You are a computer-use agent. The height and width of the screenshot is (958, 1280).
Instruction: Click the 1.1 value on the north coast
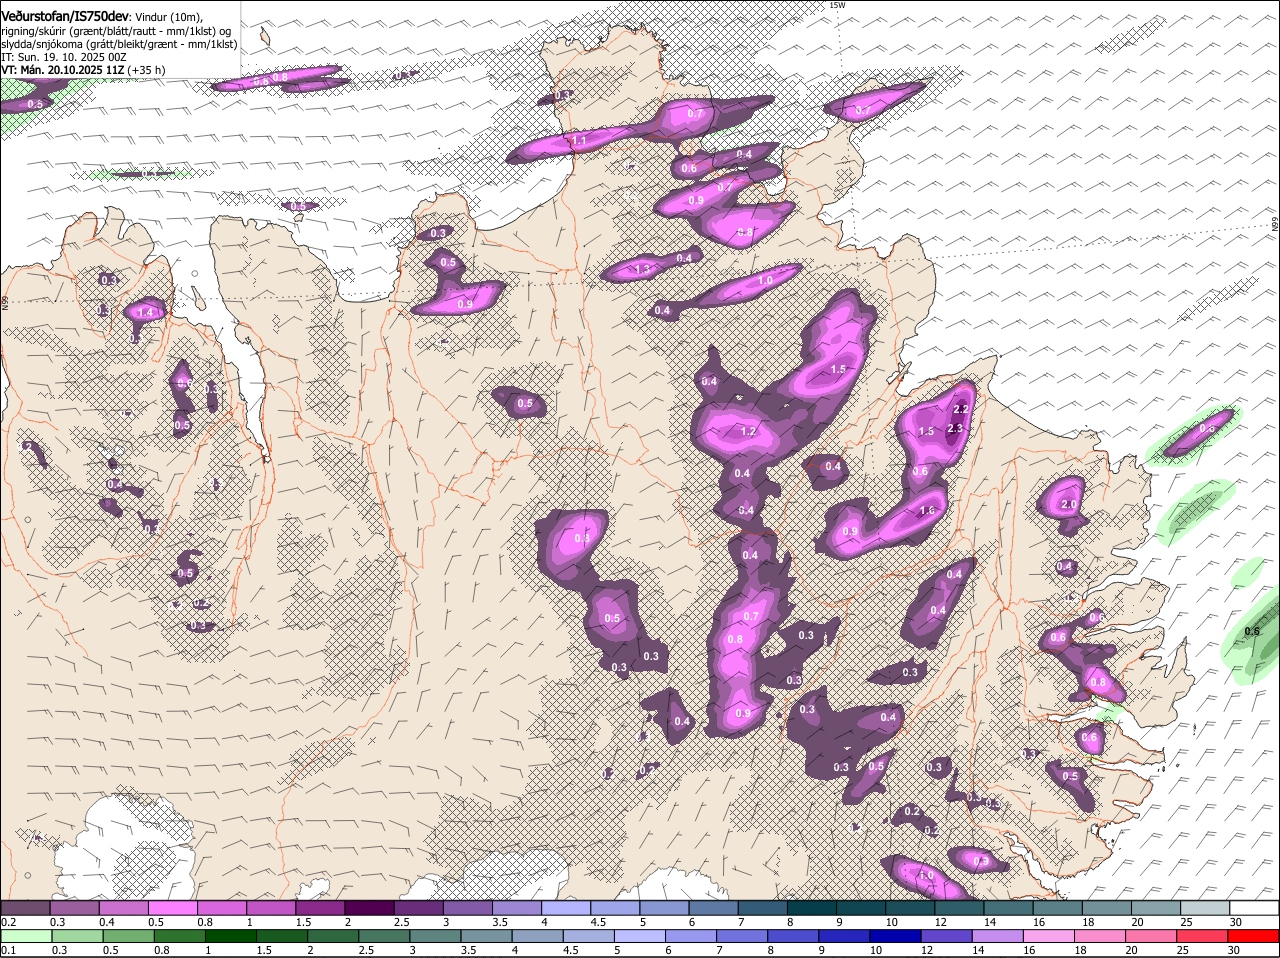tap(579, 141)
